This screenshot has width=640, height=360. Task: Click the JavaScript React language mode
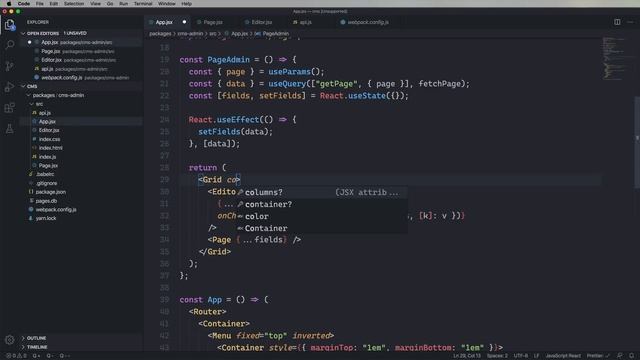[563, 356]
